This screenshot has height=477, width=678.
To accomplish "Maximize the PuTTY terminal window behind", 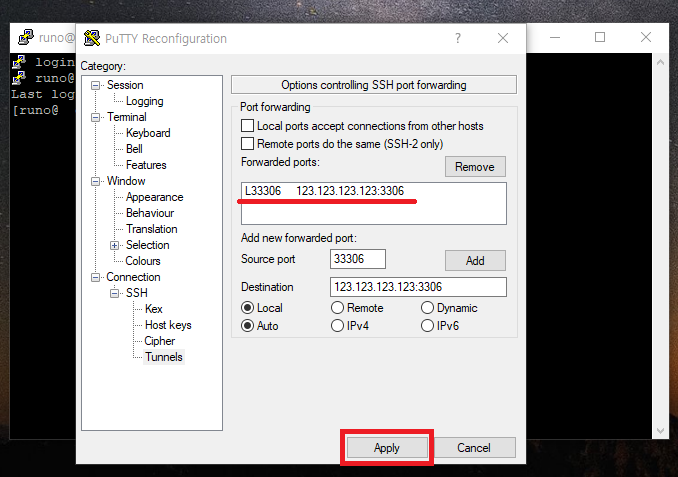I will coord(600,37).
